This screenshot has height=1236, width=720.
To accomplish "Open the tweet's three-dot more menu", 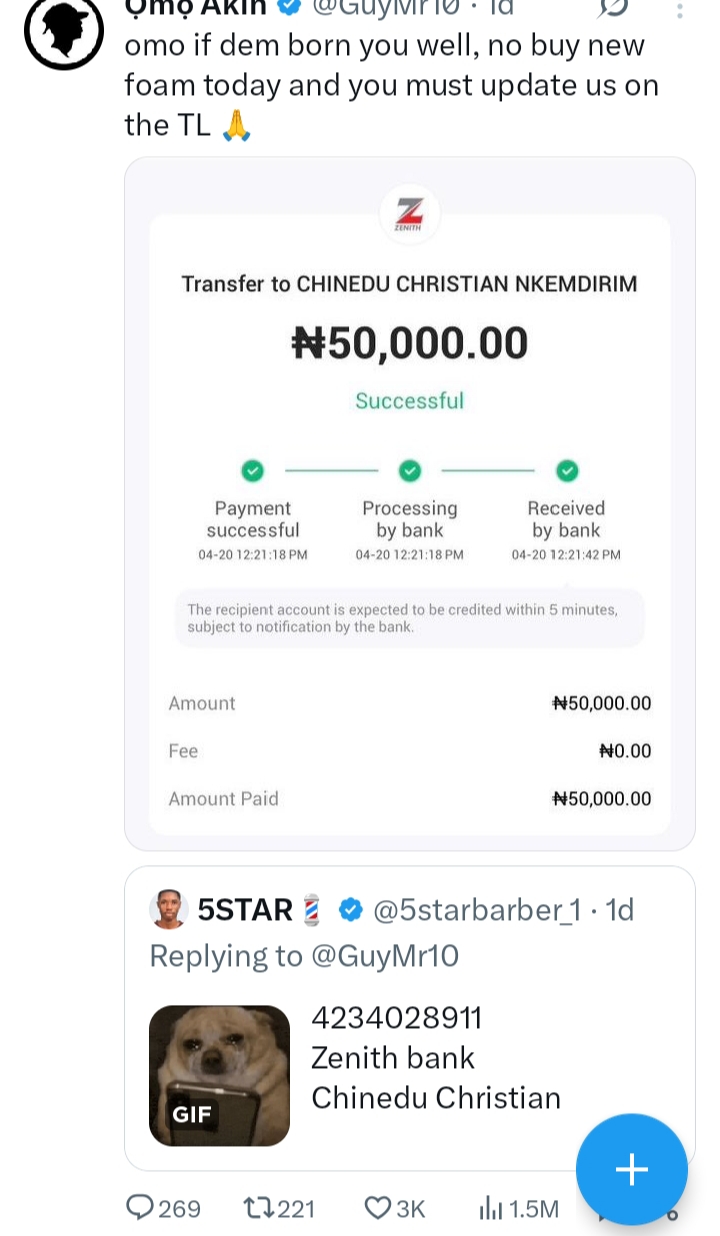I will point(680,10).
